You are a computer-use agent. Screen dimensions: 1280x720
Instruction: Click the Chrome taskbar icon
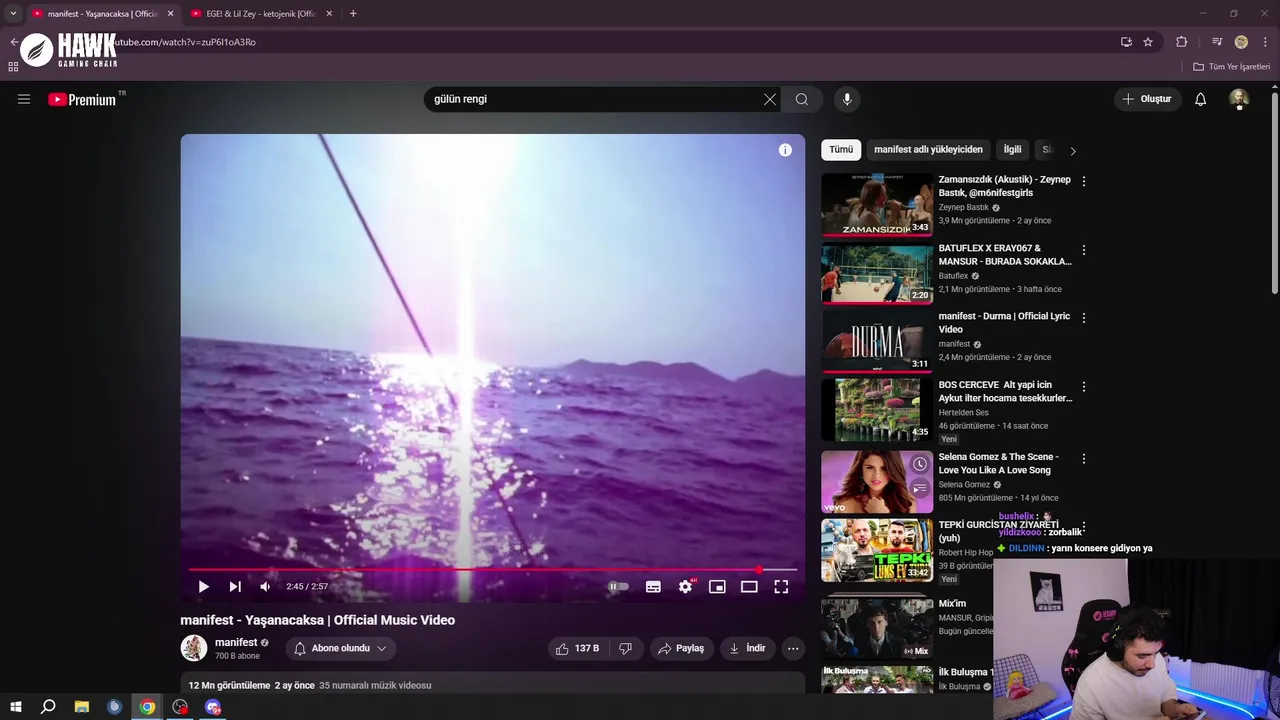click(147, 707)
